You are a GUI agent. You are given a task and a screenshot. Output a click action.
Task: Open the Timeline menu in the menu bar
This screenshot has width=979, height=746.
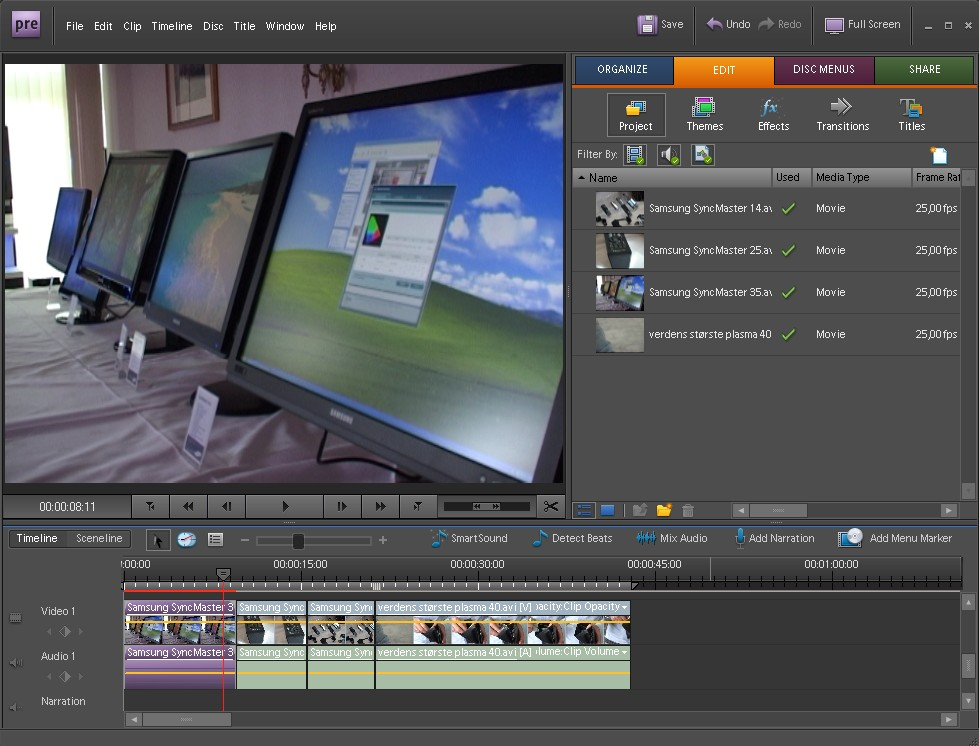click(171, 26)
